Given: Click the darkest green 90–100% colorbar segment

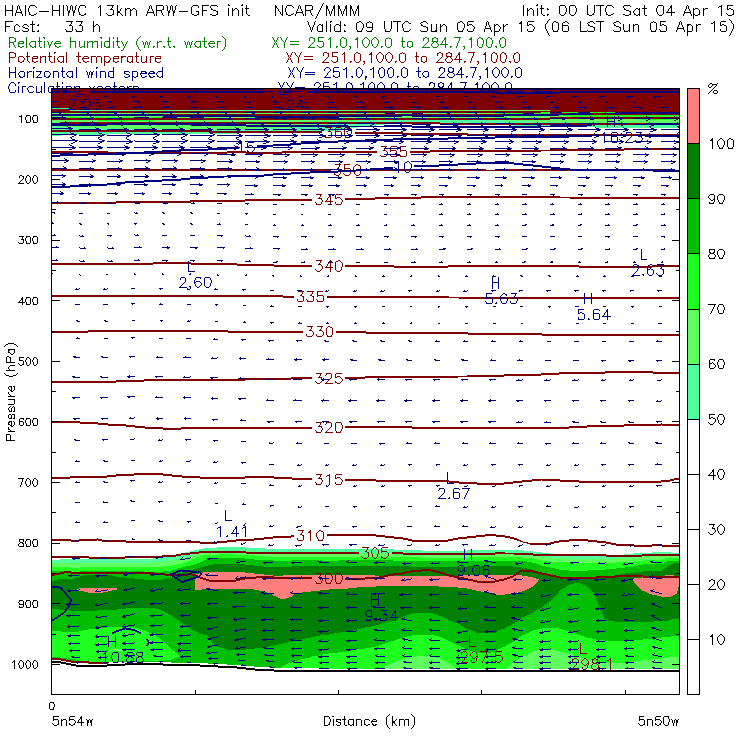Looking at the screenshot, I should tap(693, 170).
